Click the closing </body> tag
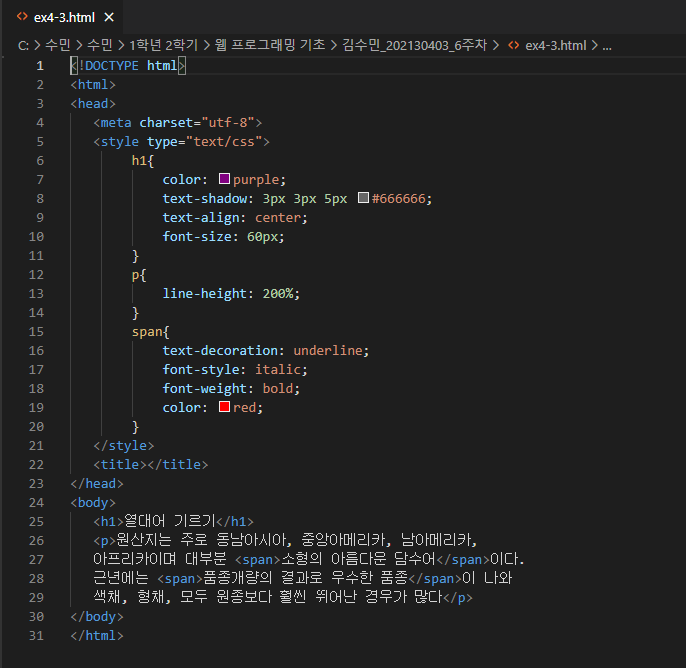Screen dimensions: 686x668 [x=97, y=617]
